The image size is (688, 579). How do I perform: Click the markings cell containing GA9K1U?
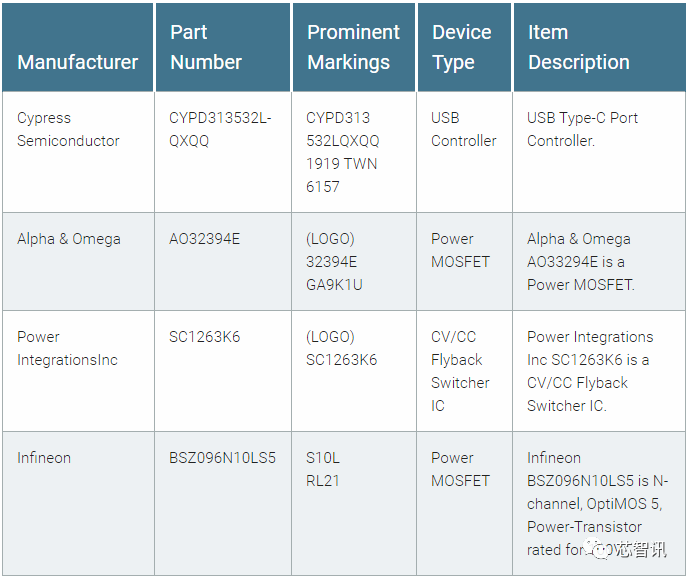pyautogui.click(x=334, y=261)
